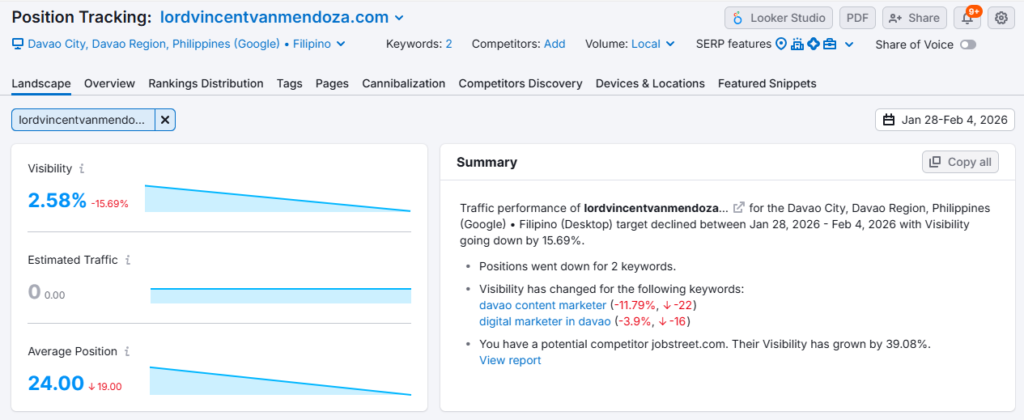Switch to the Rankings Distribution tab
1024x420 pixels.
206,84
